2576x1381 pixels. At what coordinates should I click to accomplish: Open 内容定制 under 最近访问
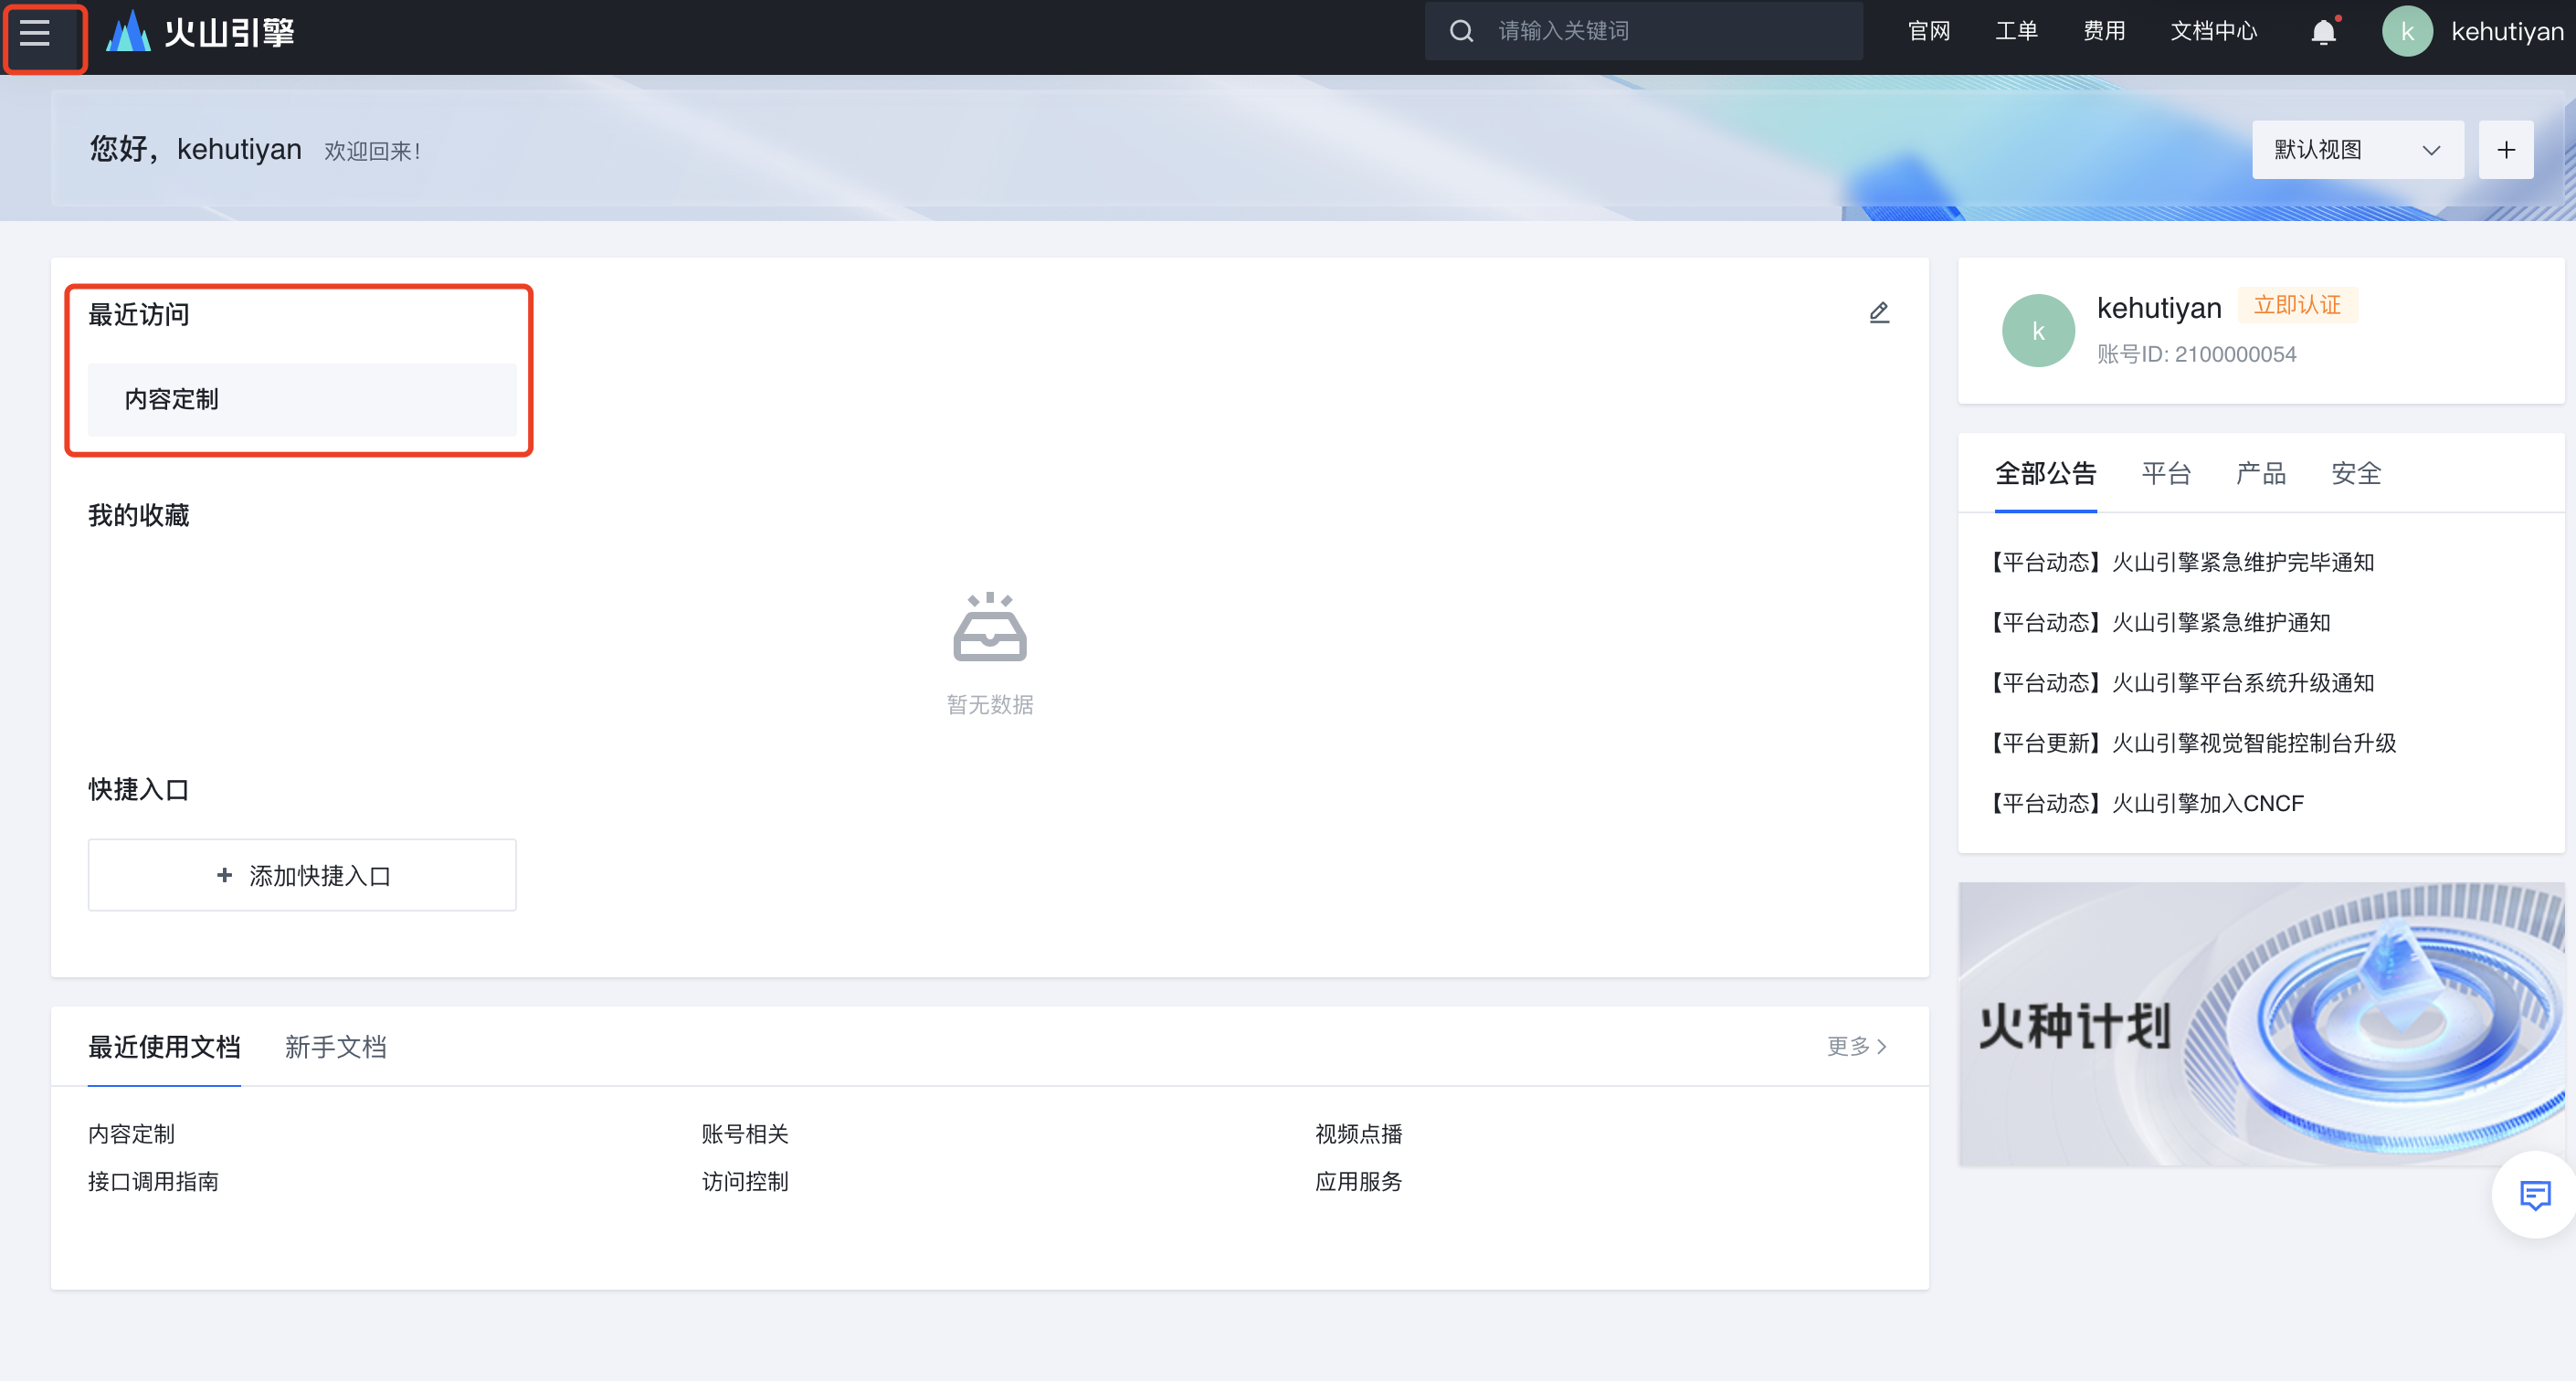tap(302, 399)
